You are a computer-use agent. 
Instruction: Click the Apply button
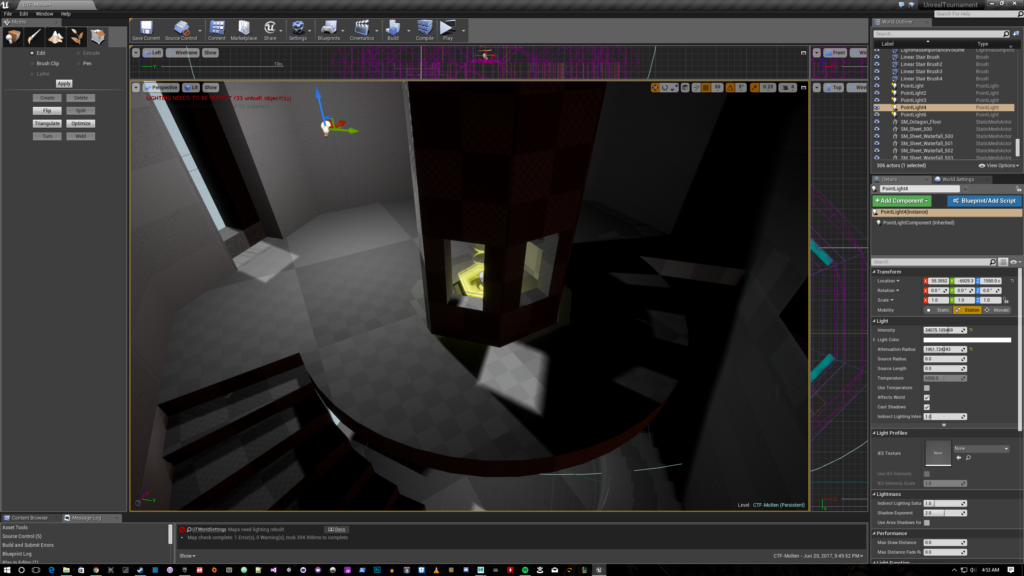(63, 84)
